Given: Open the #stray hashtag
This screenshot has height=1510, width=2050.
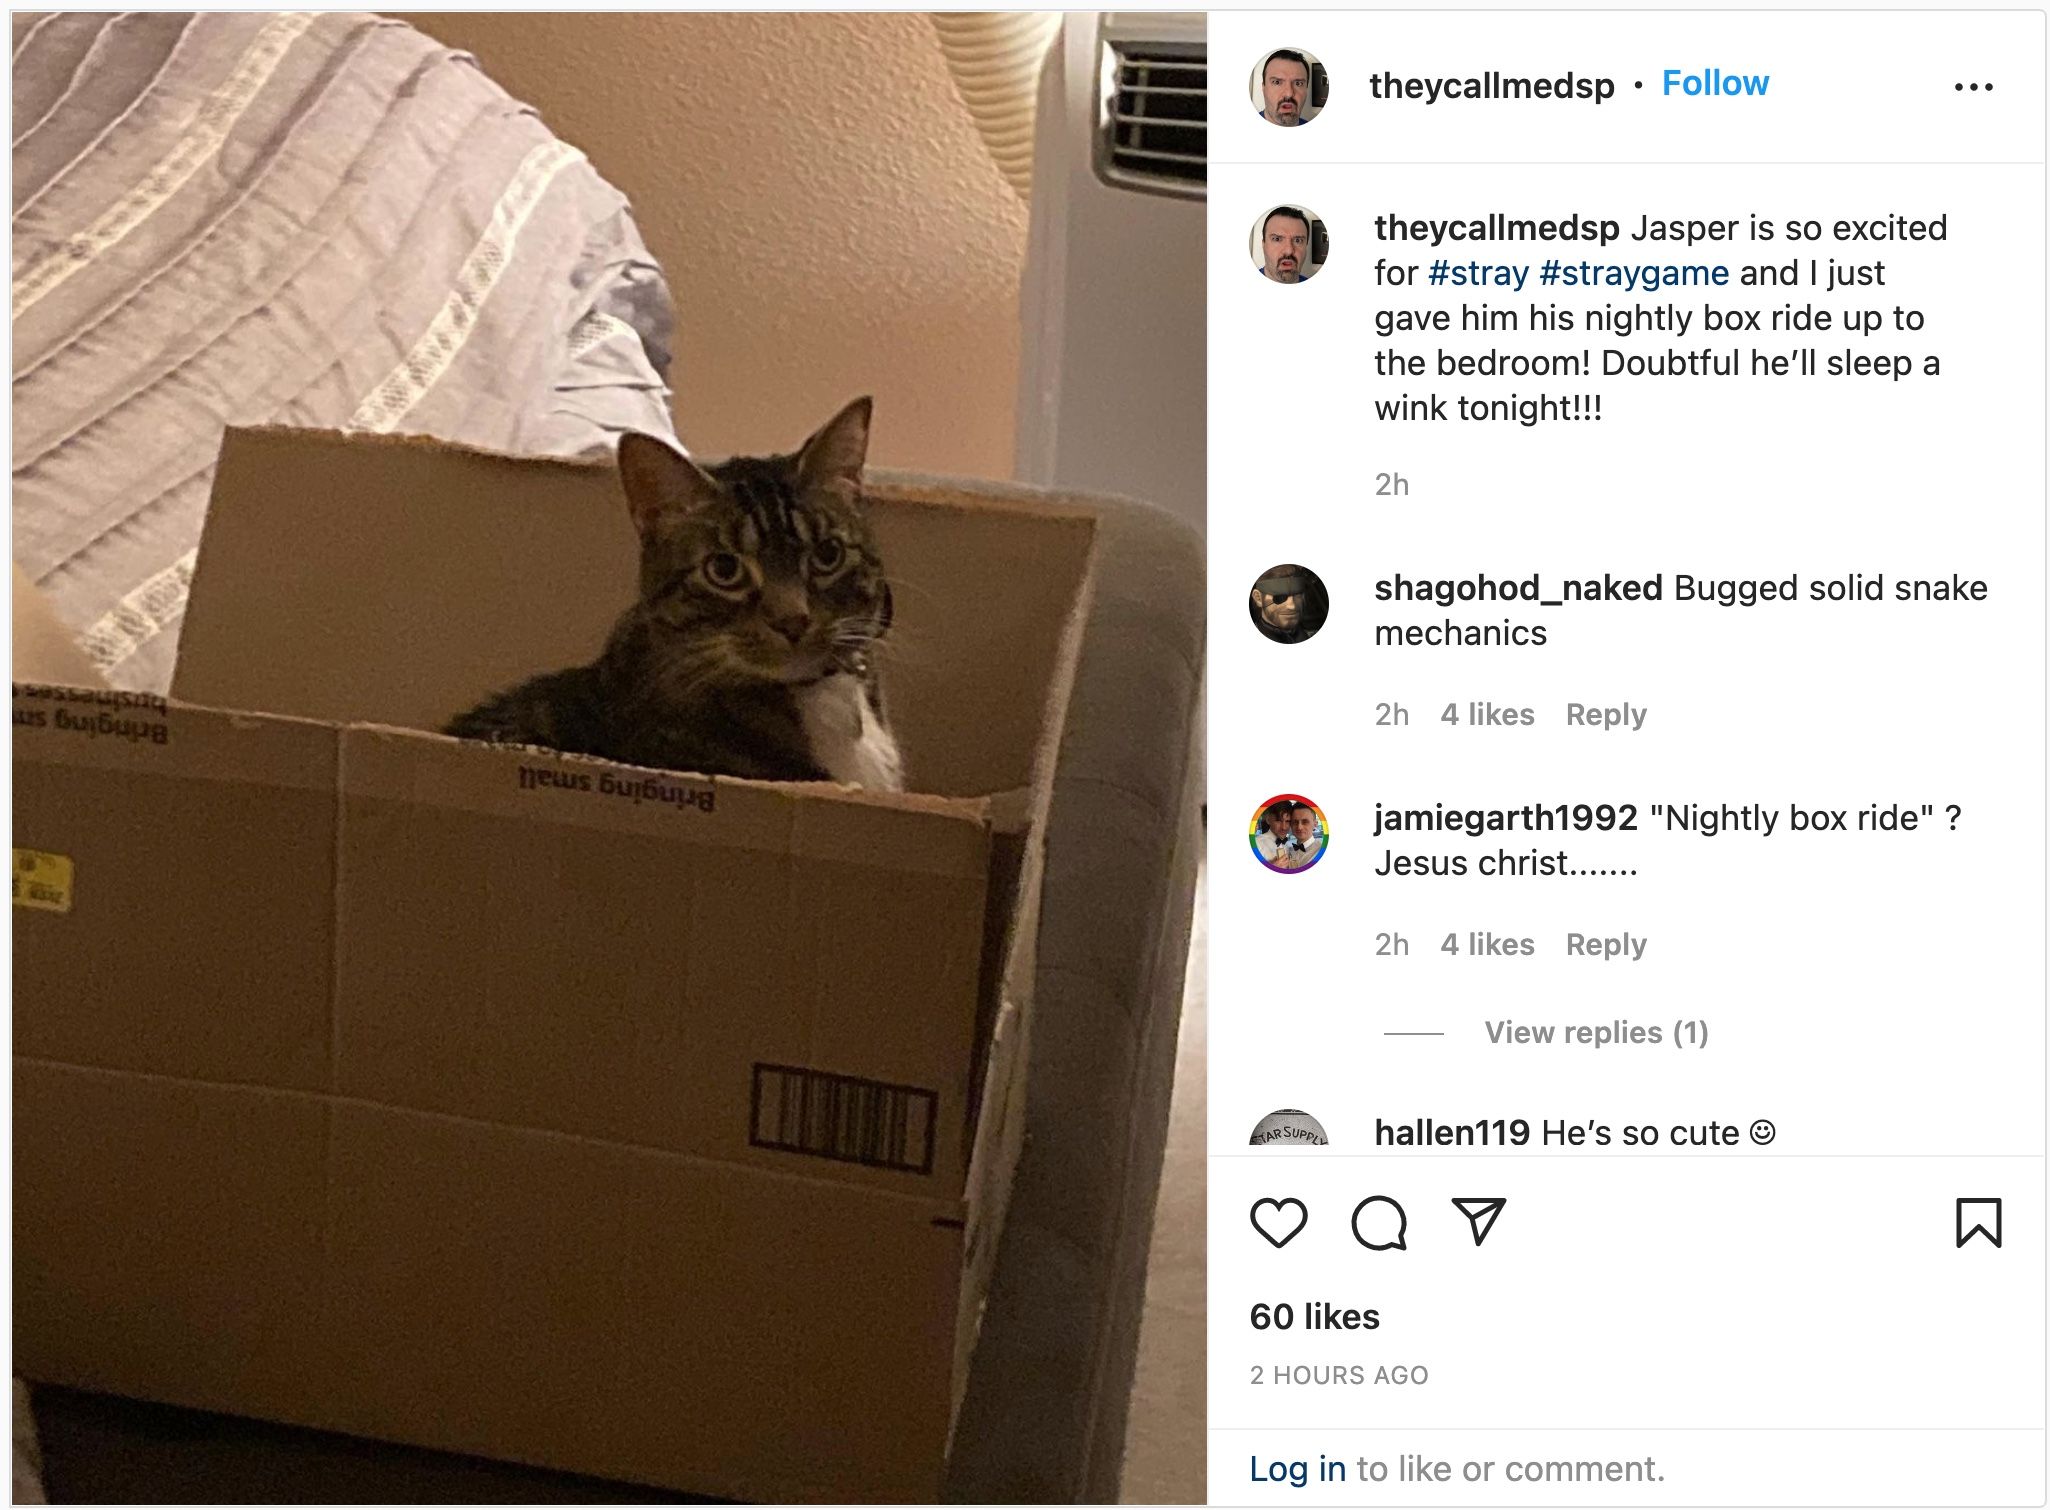Looking at the screenshot, I should 1479,273.
